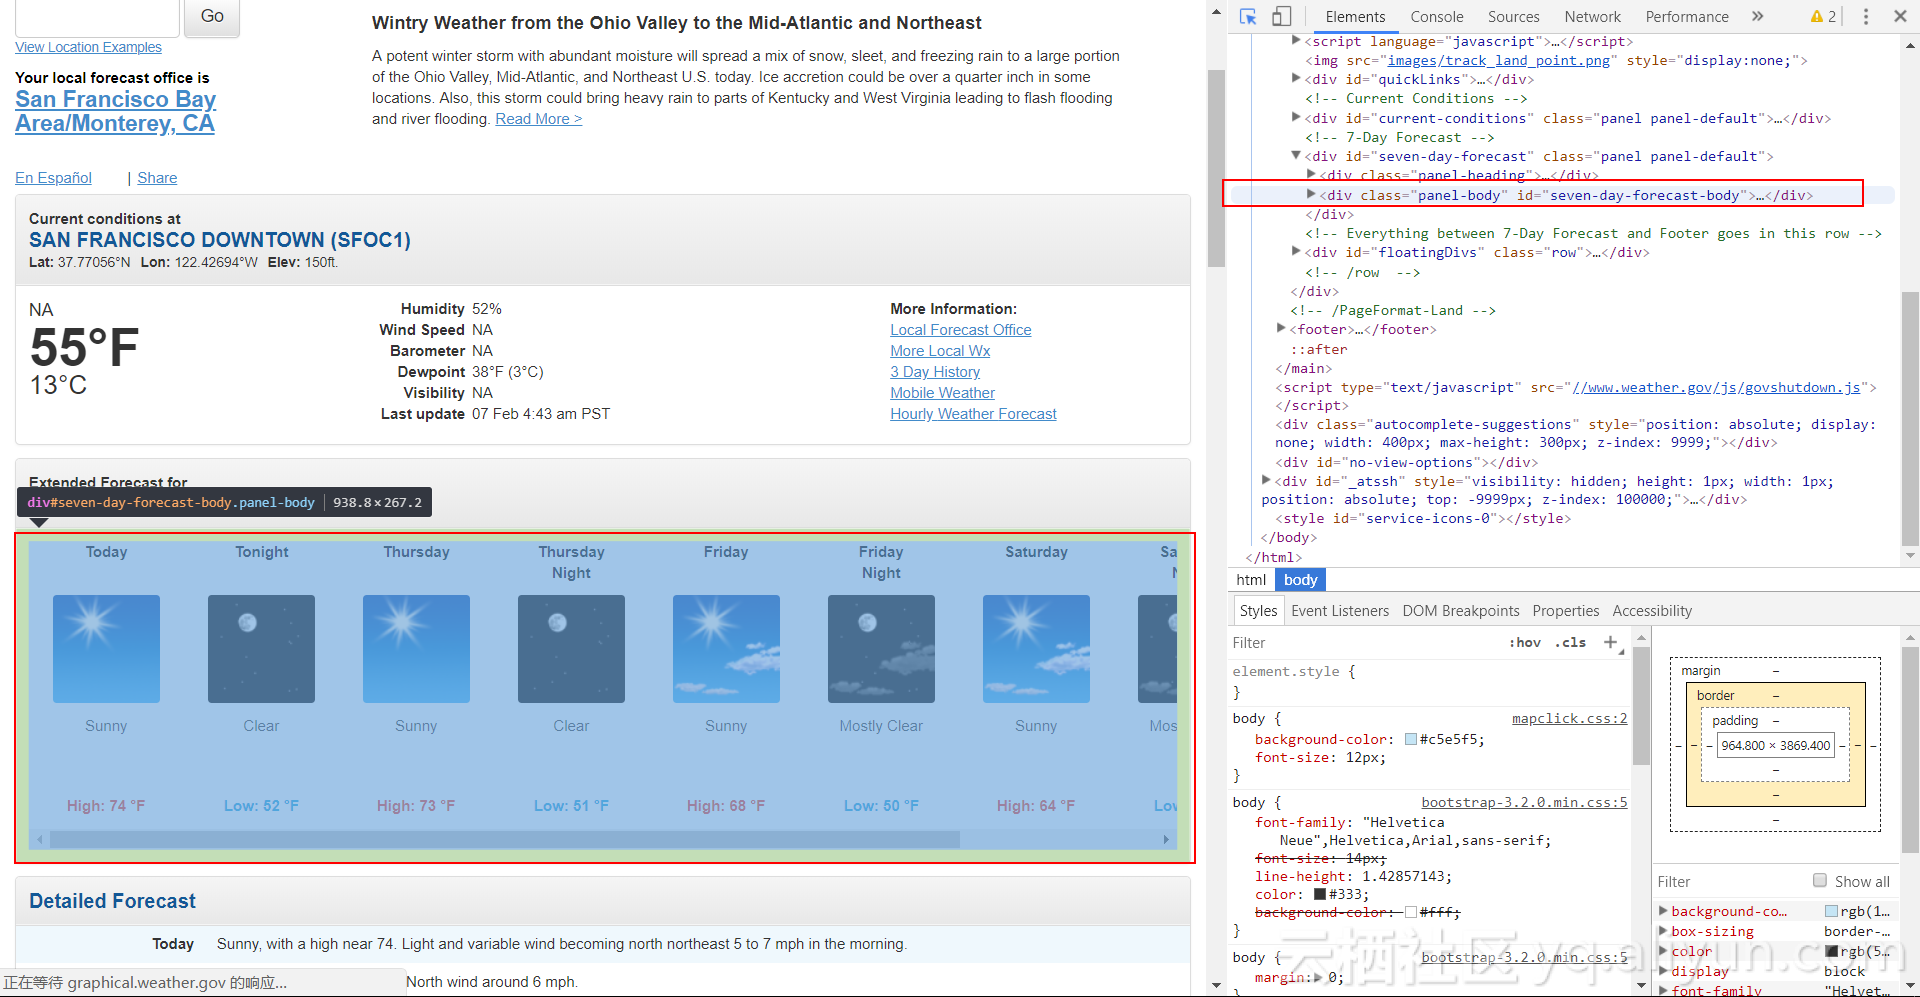Close the DevTools panel
Viewport: 1920px width, 997px height.
pos(1900,16)
